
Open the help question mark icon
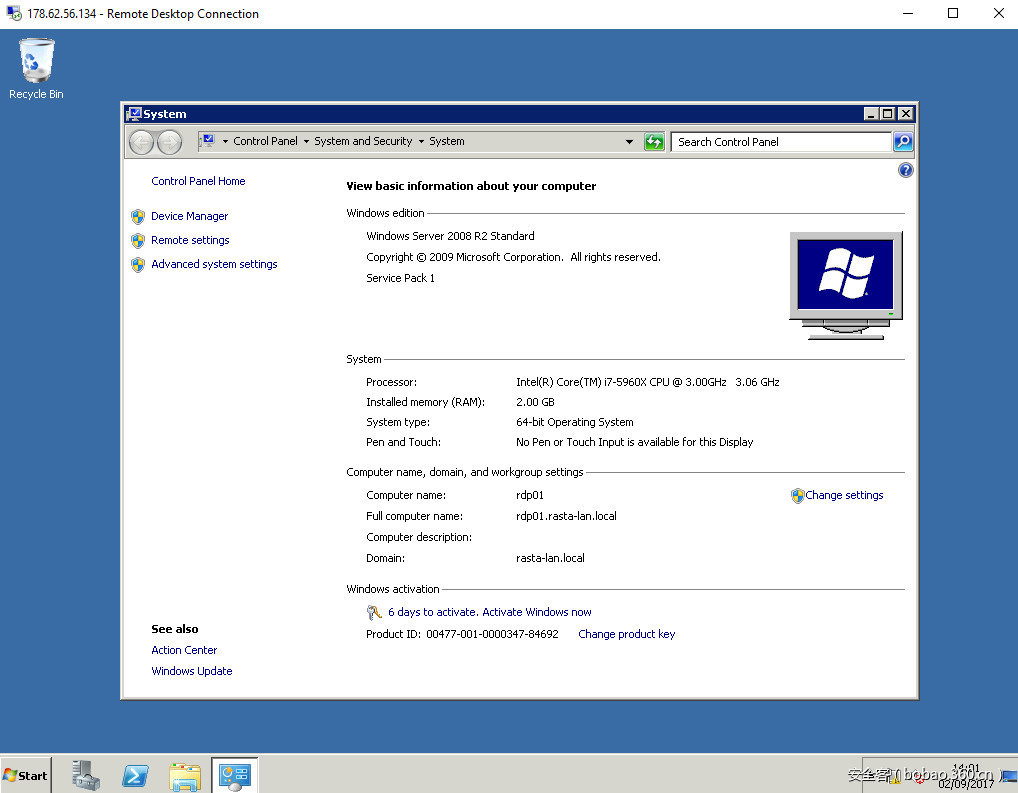click(905, 171)
